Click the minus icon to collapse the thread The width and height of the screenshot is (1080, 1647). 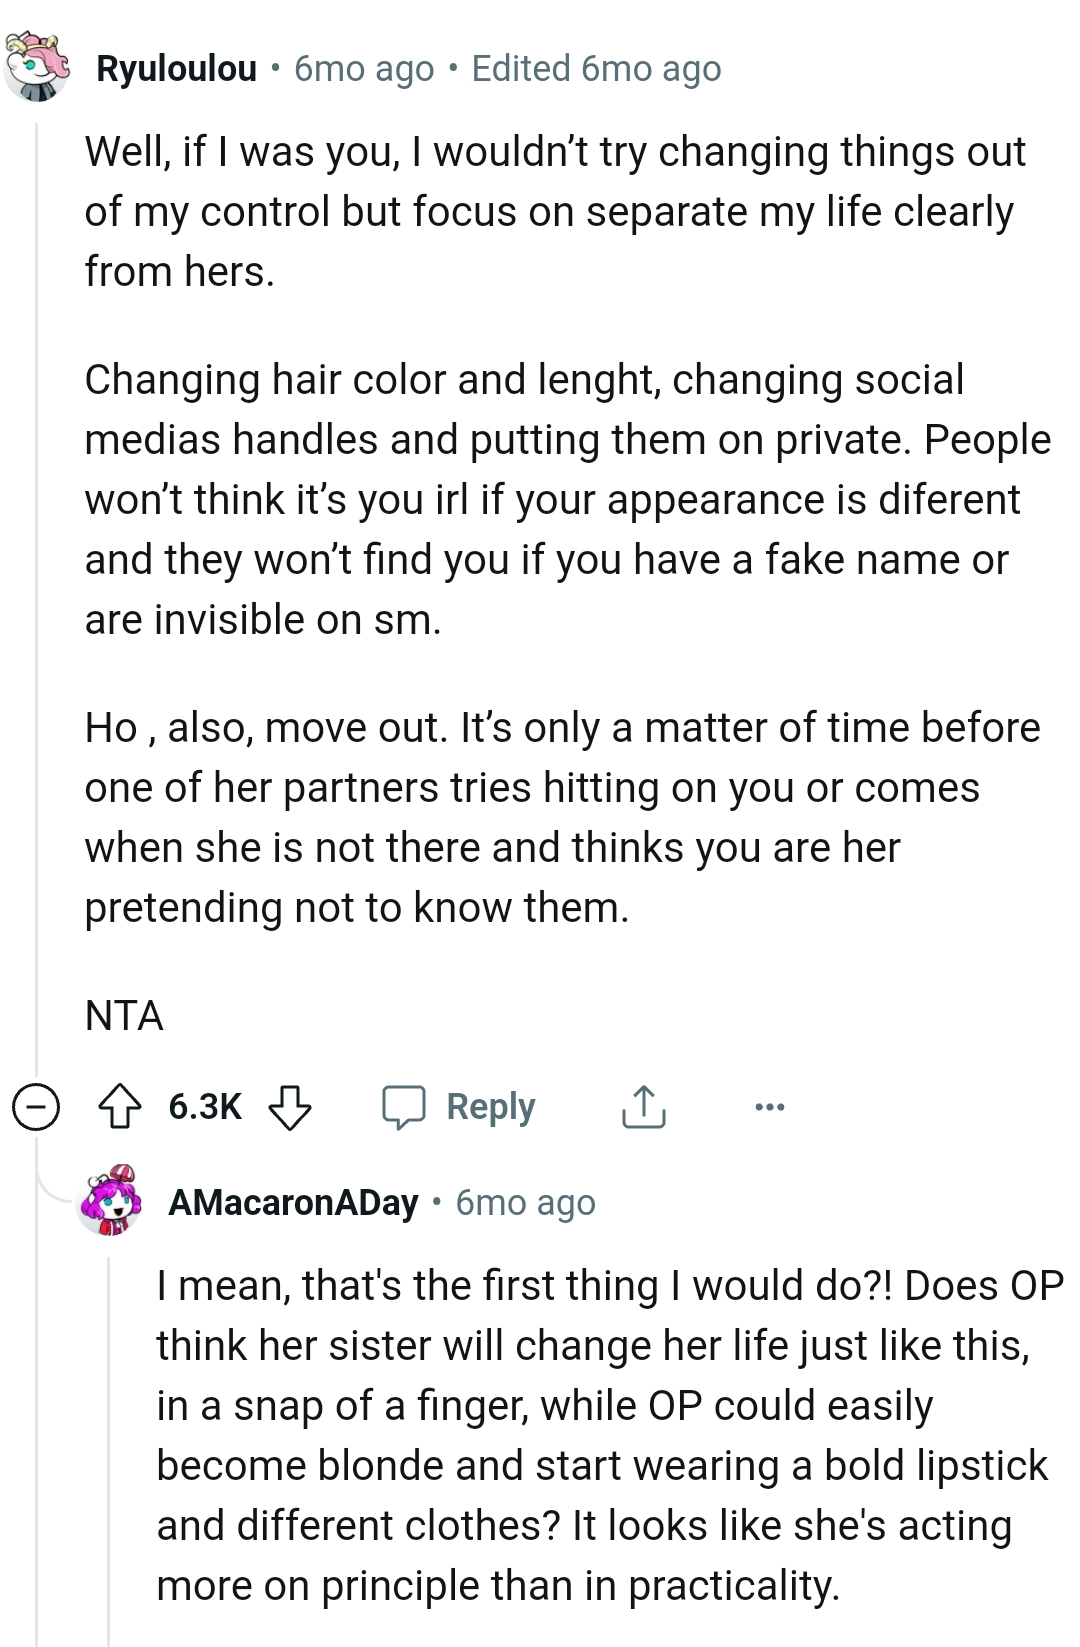click(x=33, y=1106)
